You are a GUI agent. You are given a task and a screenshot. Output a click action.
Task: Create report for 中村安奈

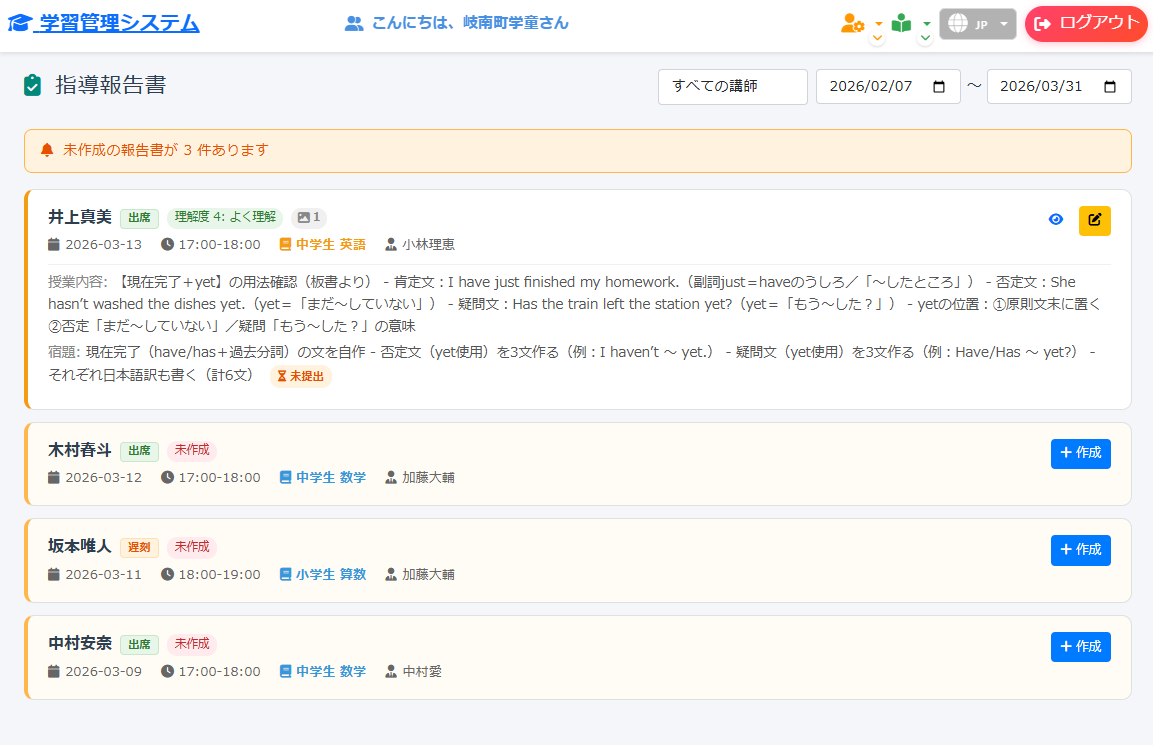pyautogui.click(x=1080, y=646)
